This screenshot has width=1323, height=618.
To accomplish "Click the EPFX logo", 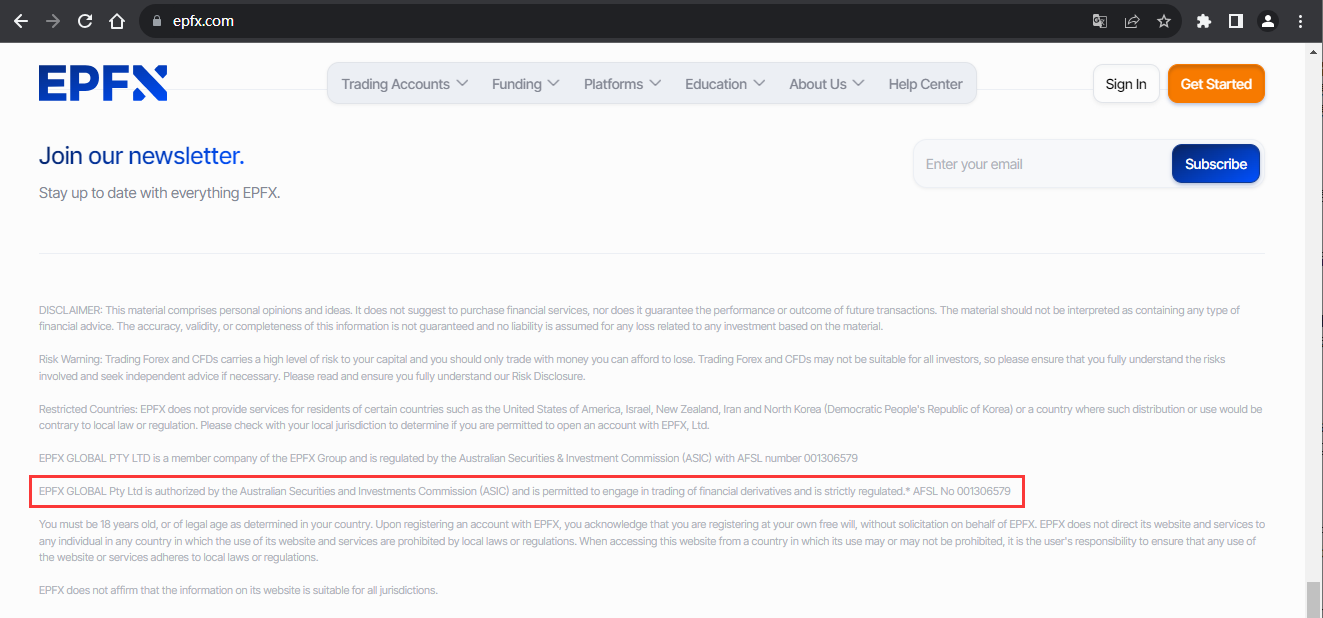I will (x=103, y=83).
